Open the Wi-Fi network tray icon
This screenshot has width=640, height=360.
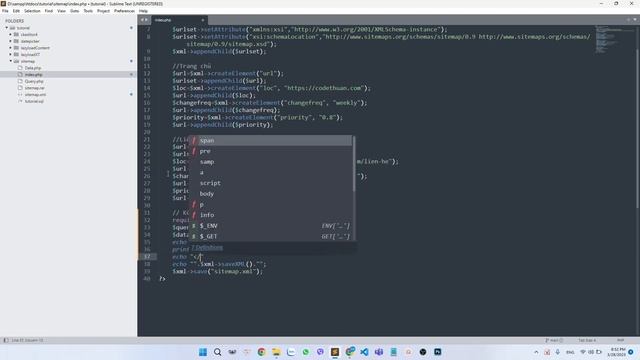coord(583,352)
